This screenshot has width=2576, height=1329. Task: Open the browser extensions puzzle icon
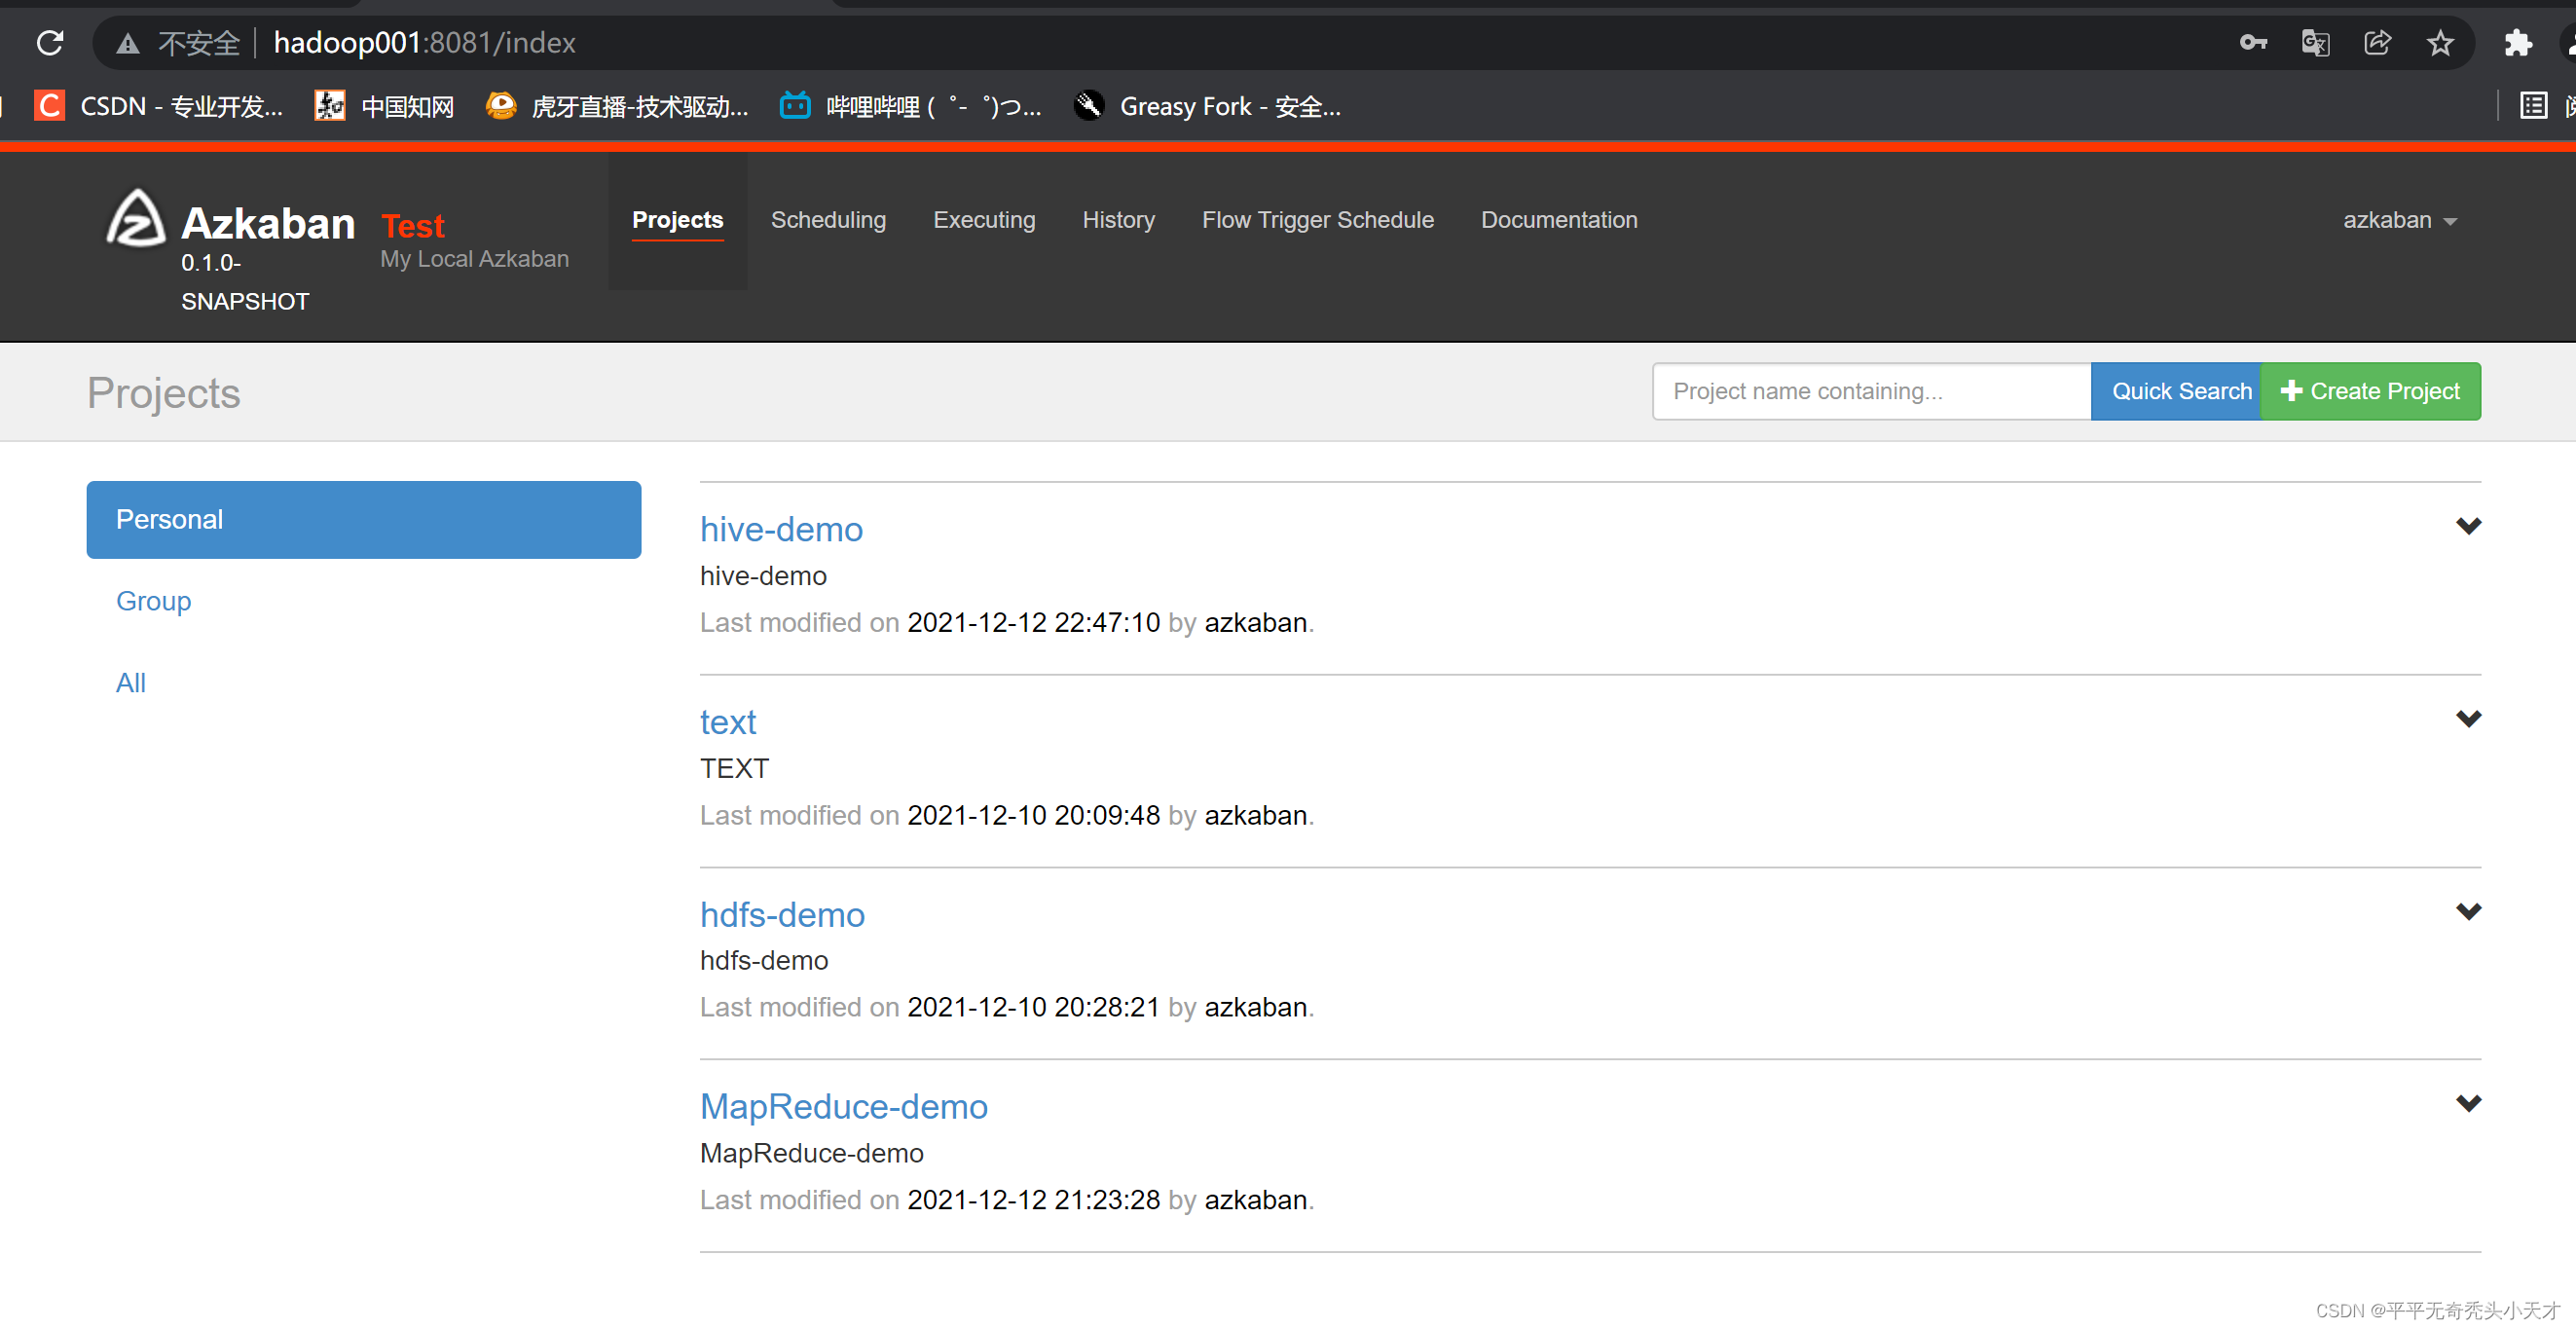[2517, 43]
